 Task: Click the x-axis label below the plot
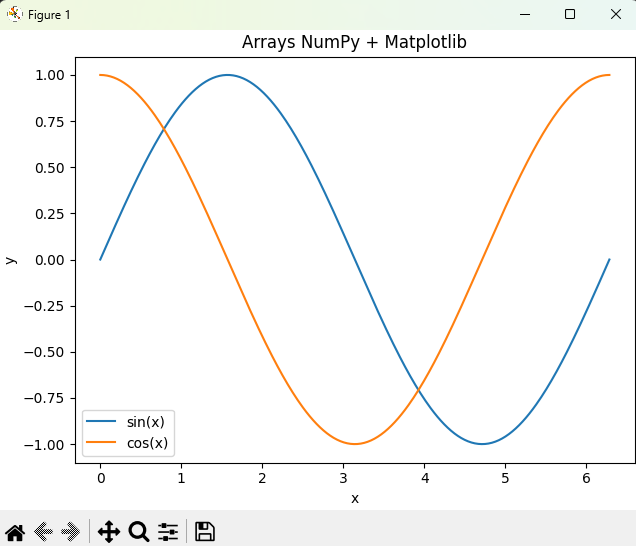354,498
